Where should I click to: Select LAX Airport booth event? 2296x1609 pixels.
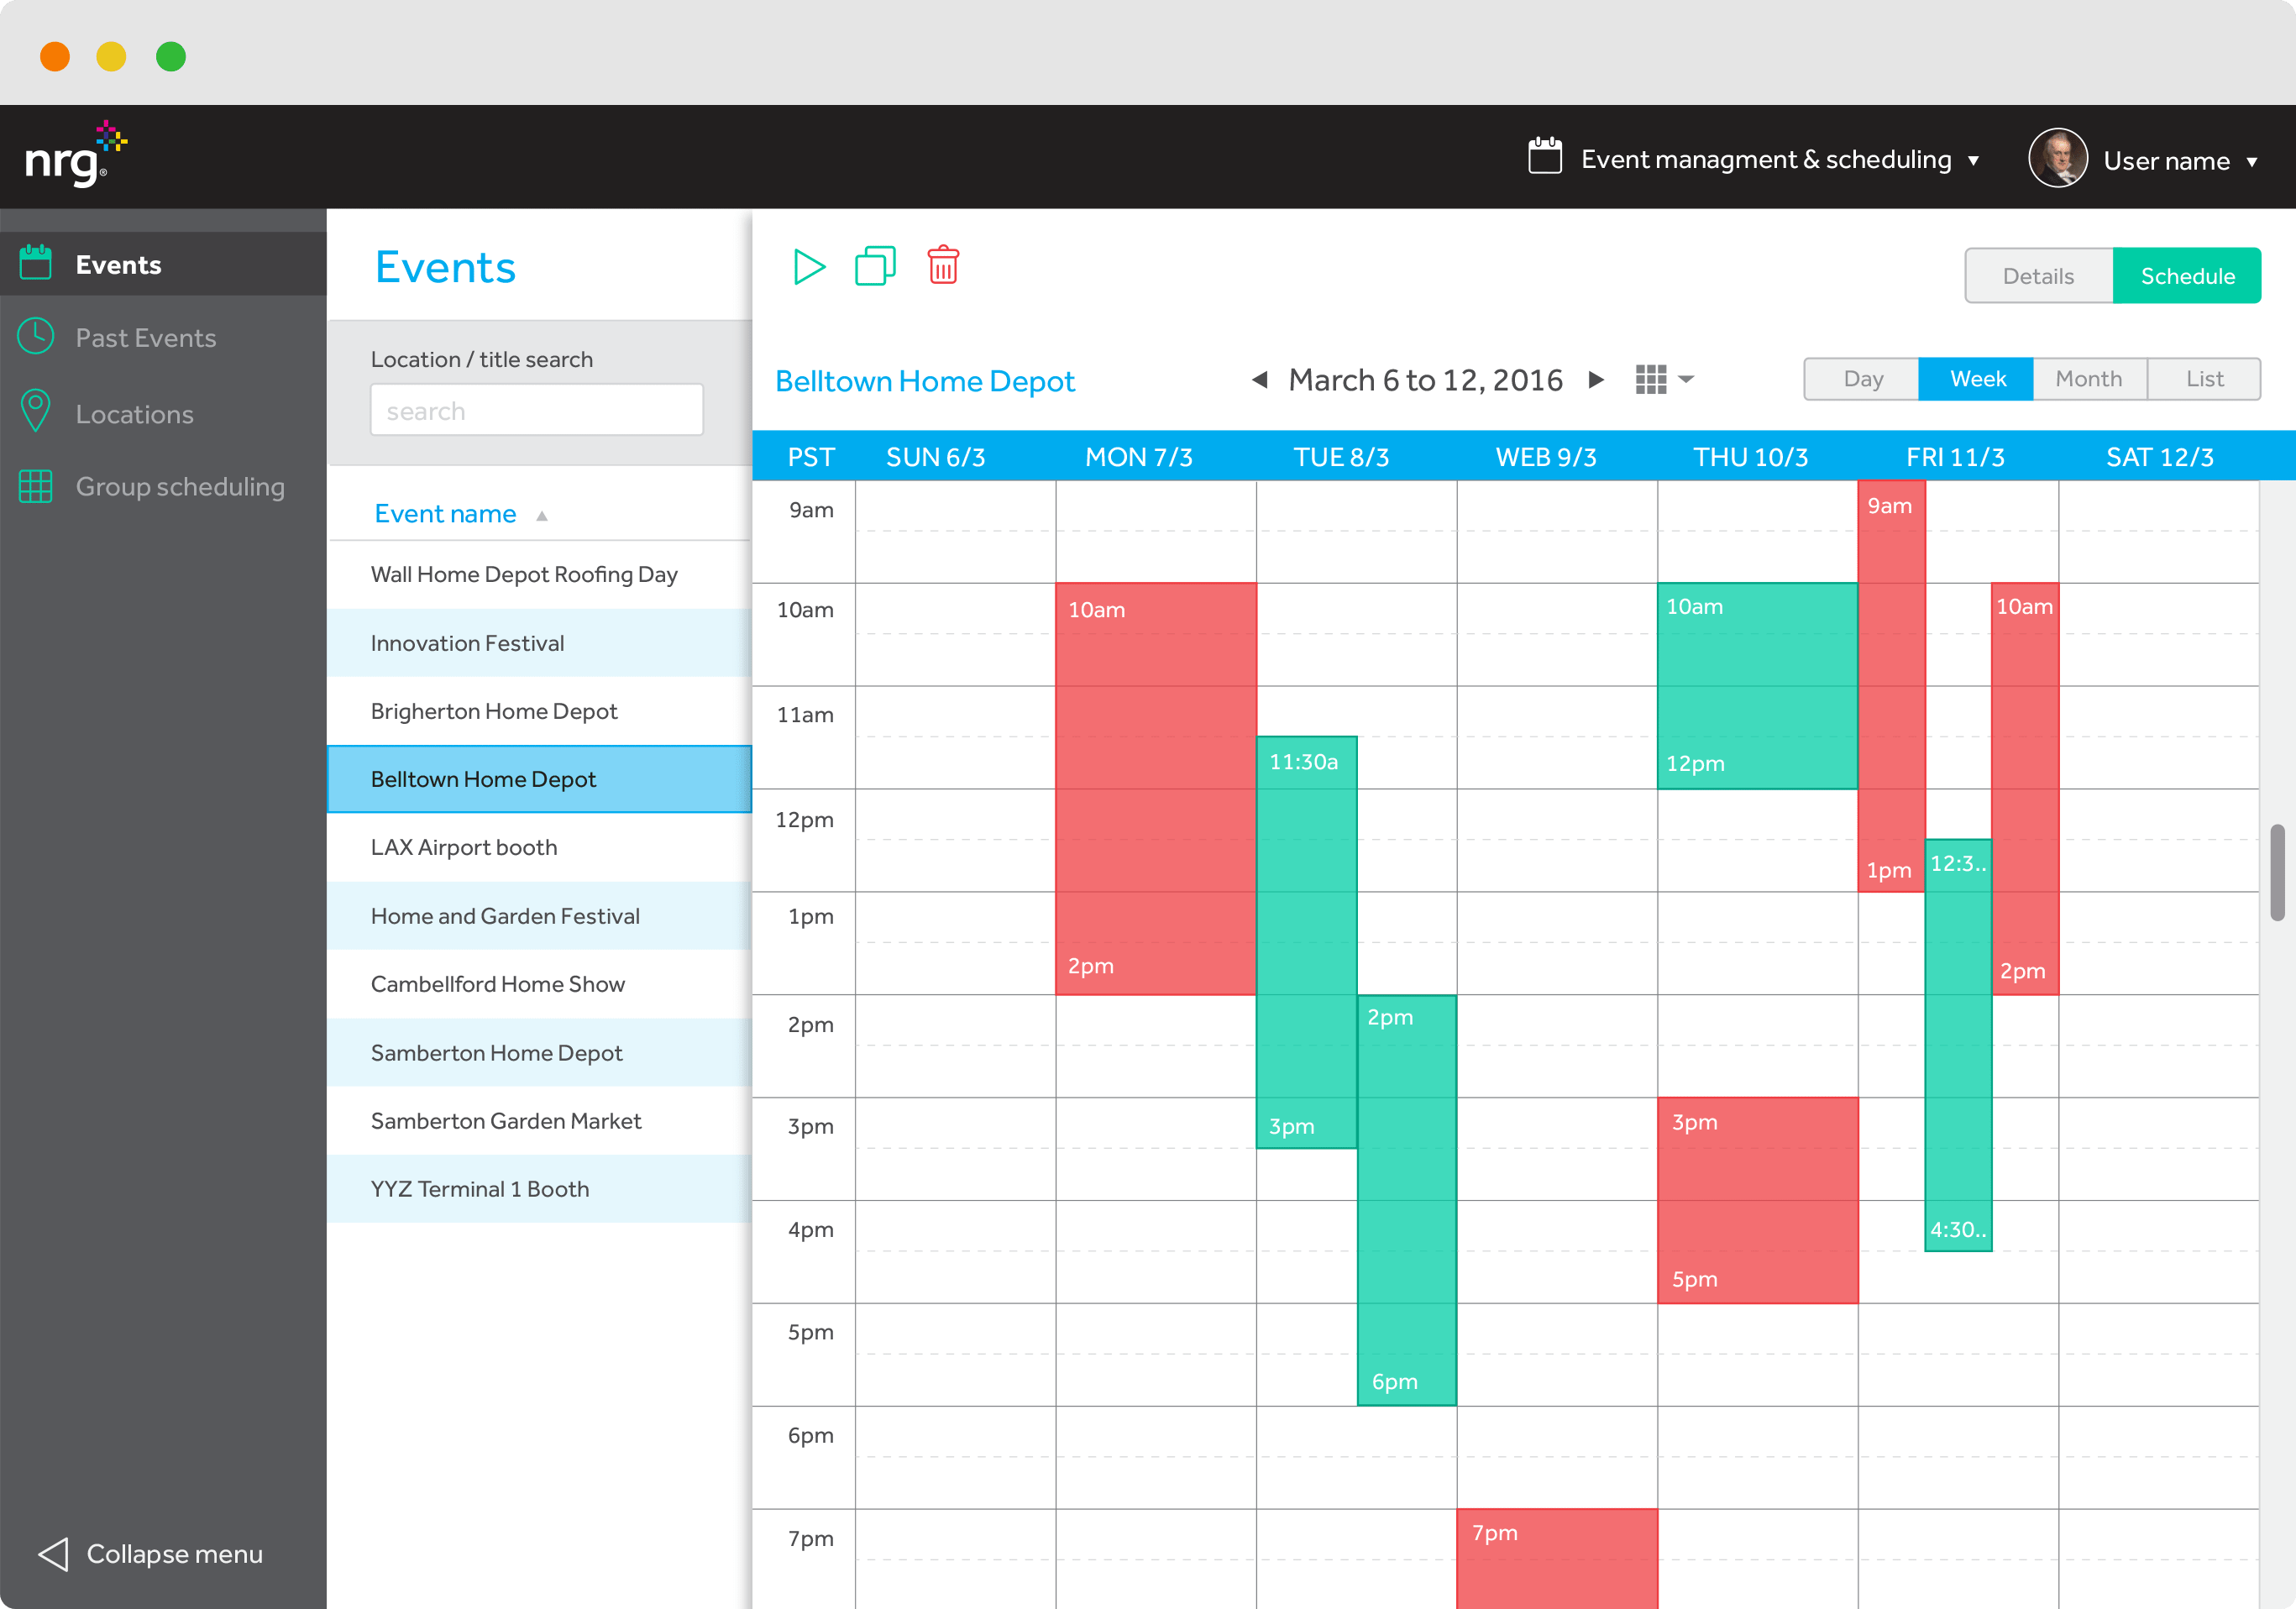[540, 847]
